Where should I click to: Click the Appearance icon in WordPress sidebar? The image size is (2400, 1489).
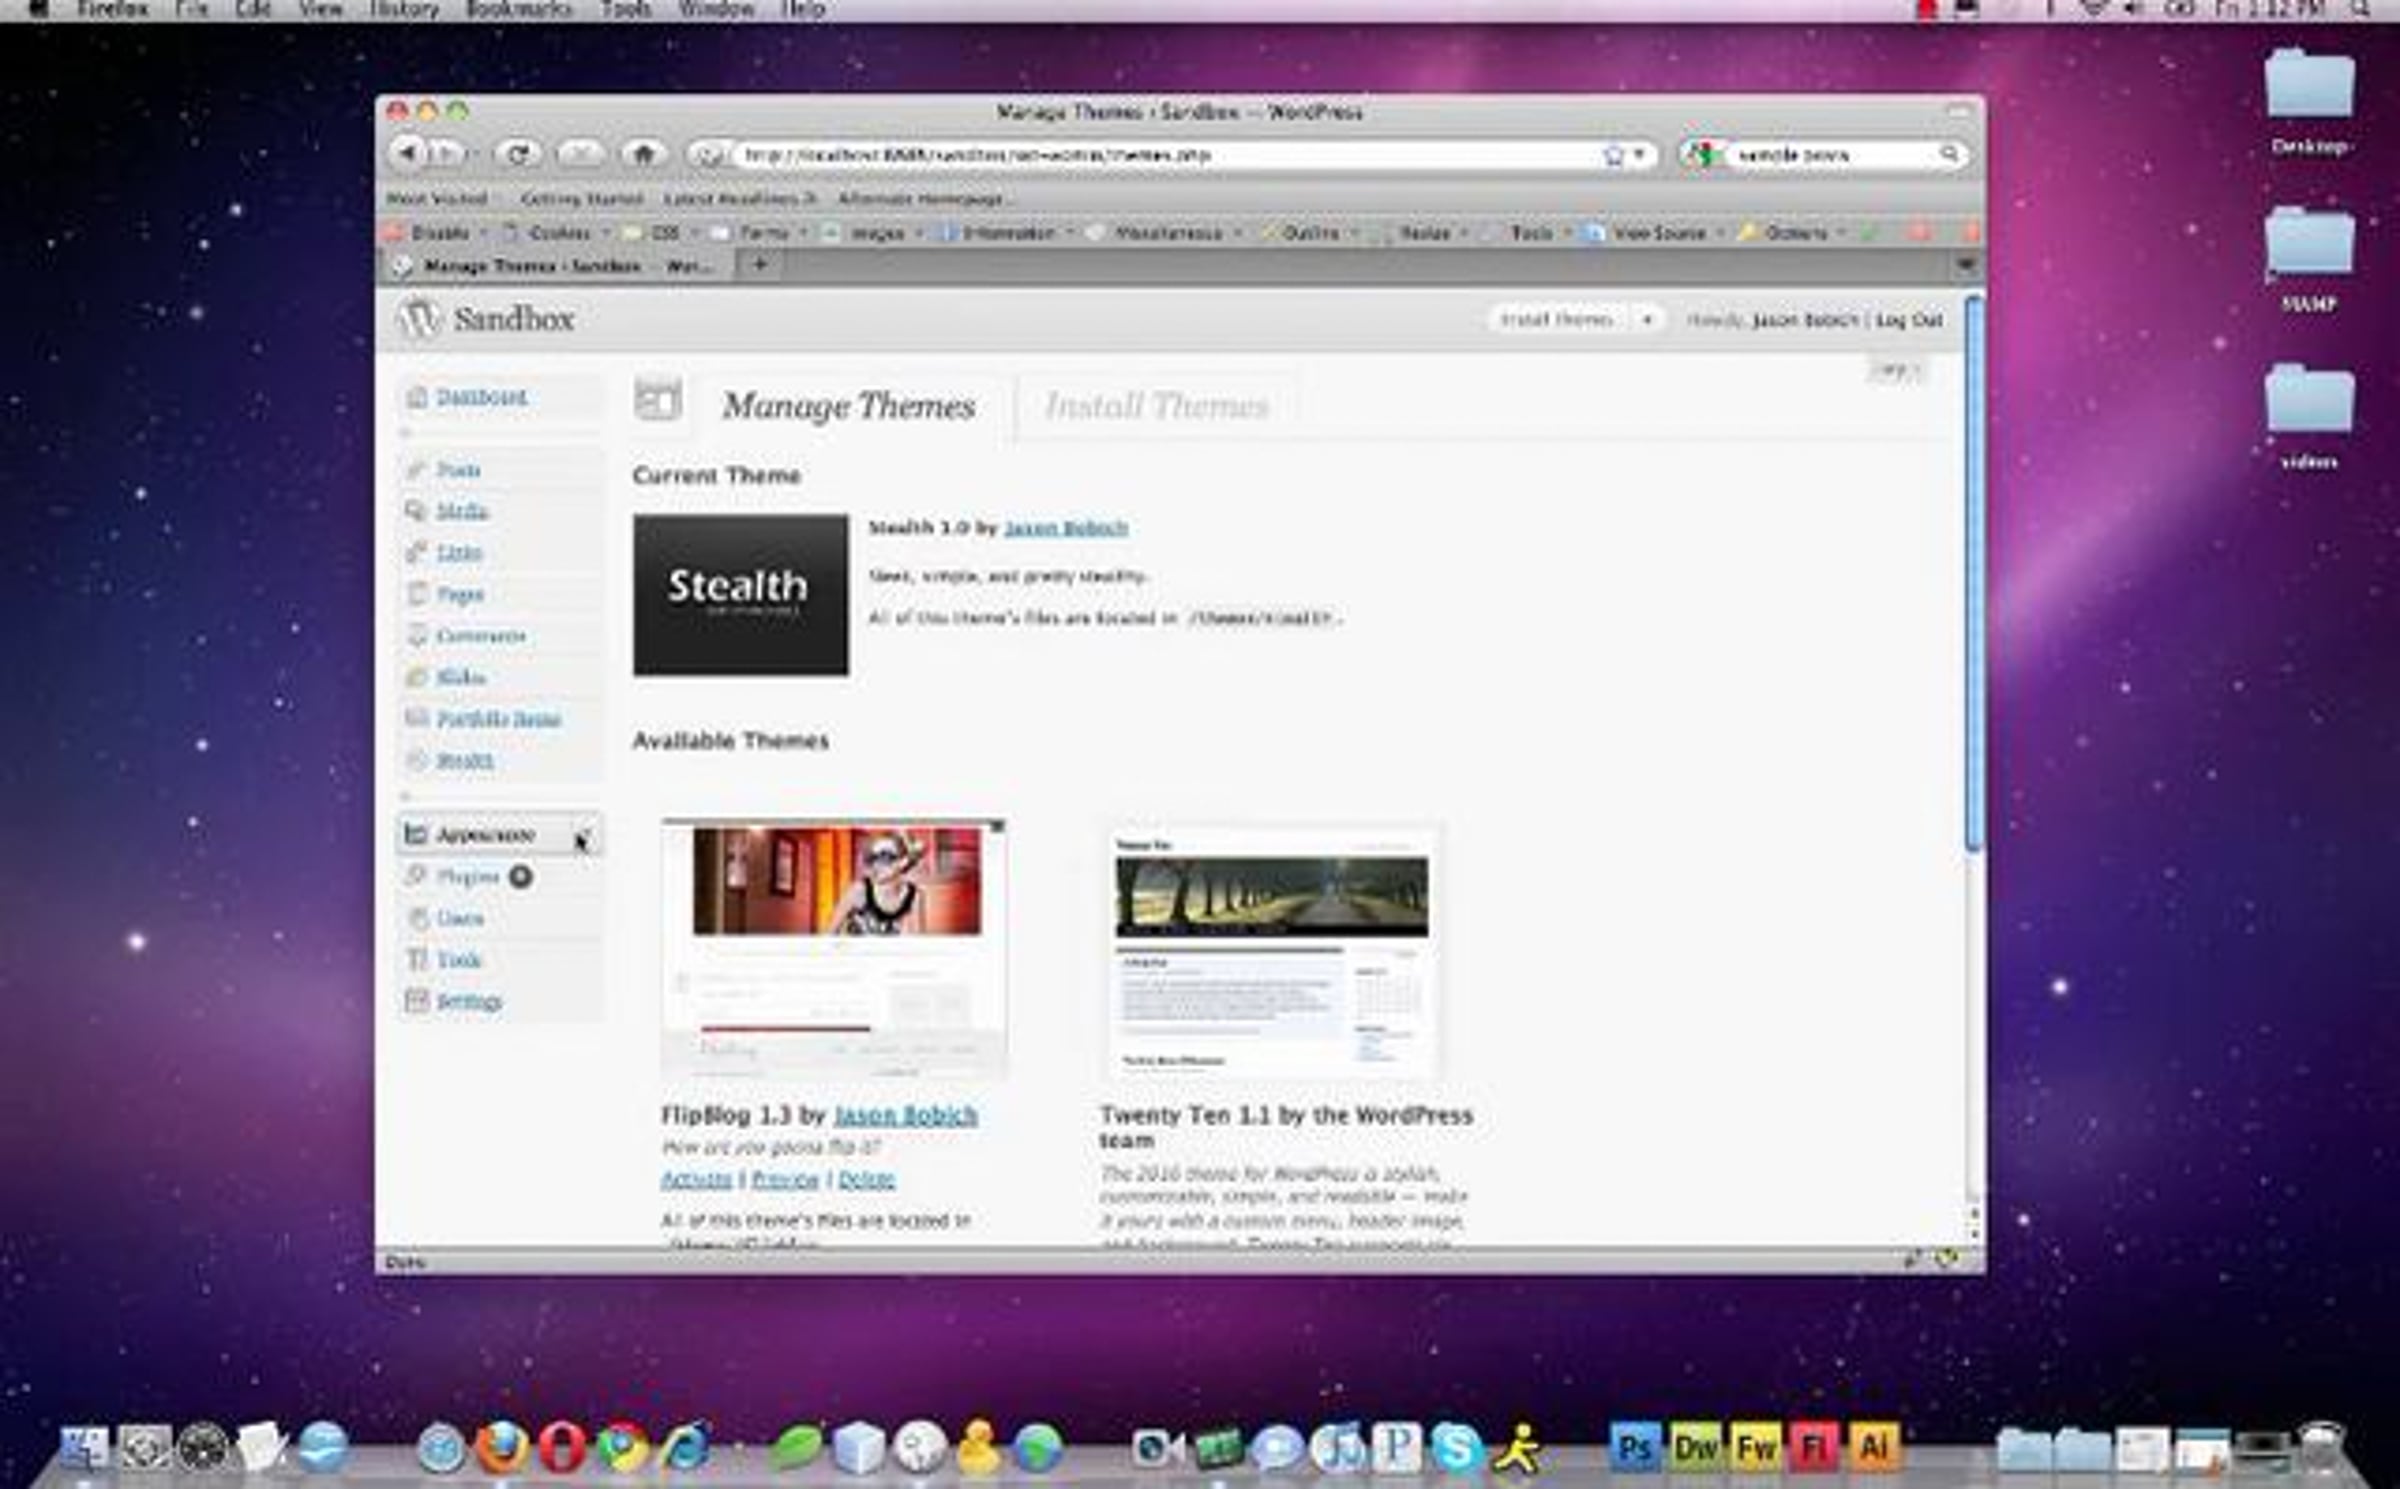(x=415, y=834)
